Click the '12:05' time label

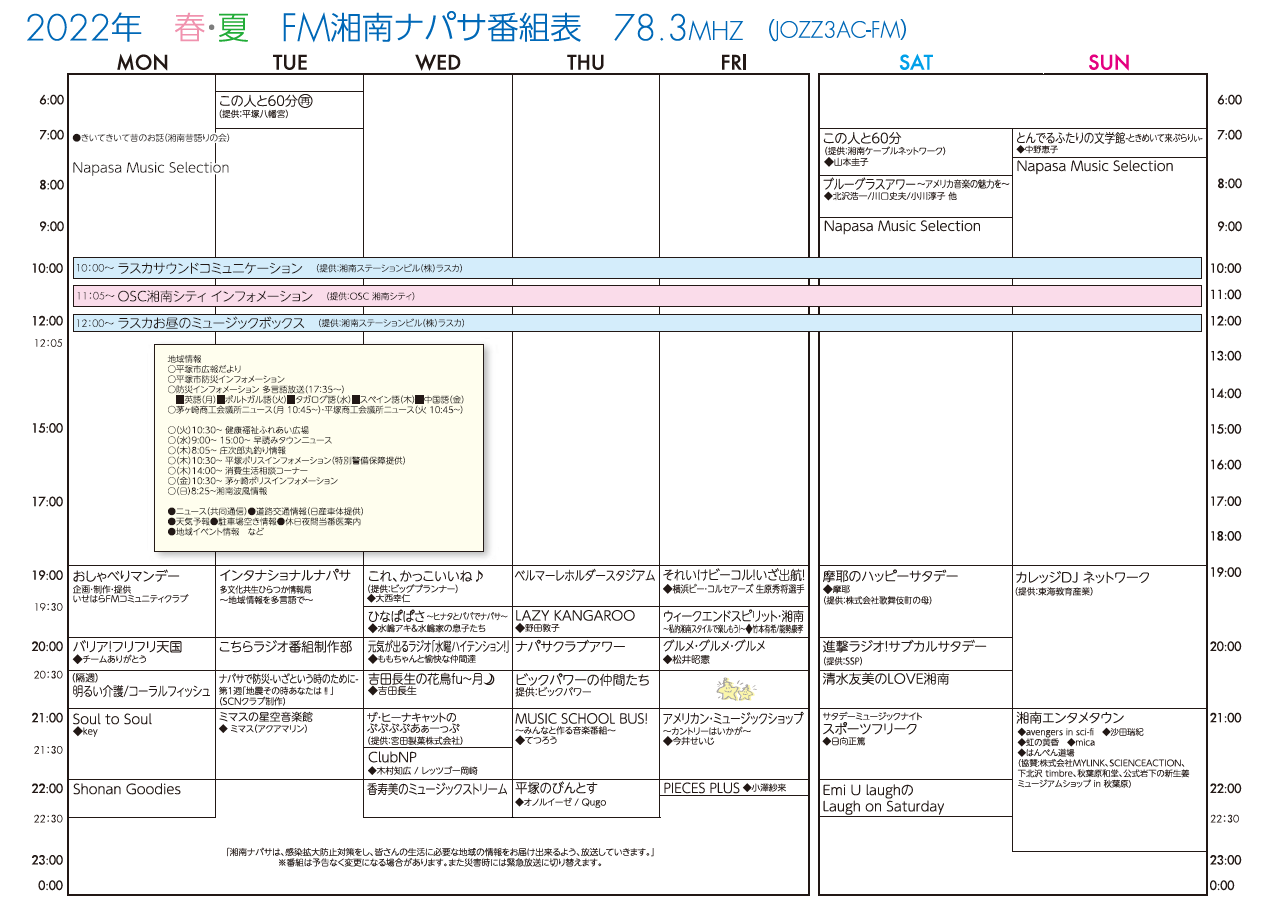coord(48,343)
